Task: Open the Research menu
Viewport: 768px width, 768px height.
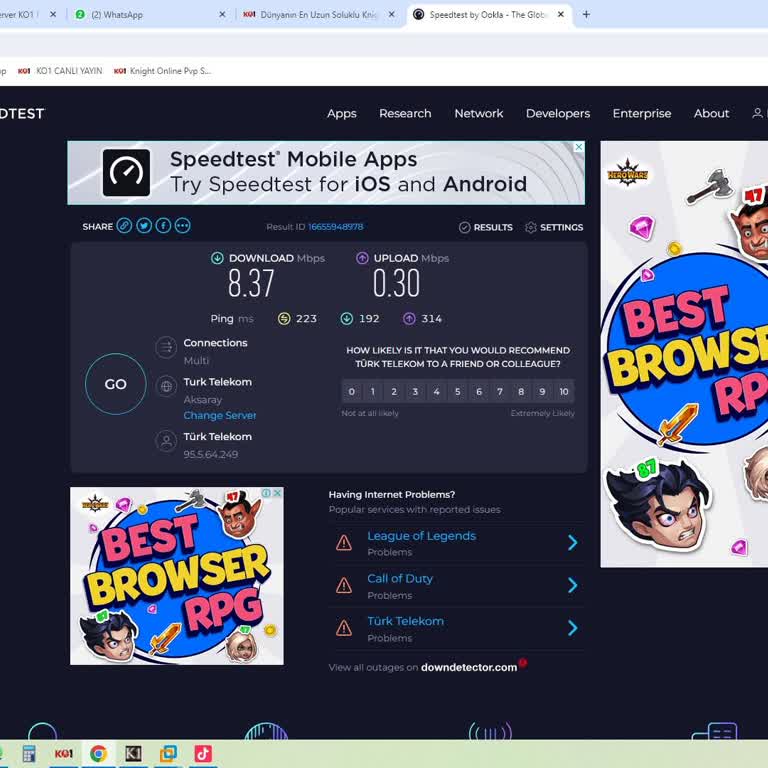Action: pos(405,114)
